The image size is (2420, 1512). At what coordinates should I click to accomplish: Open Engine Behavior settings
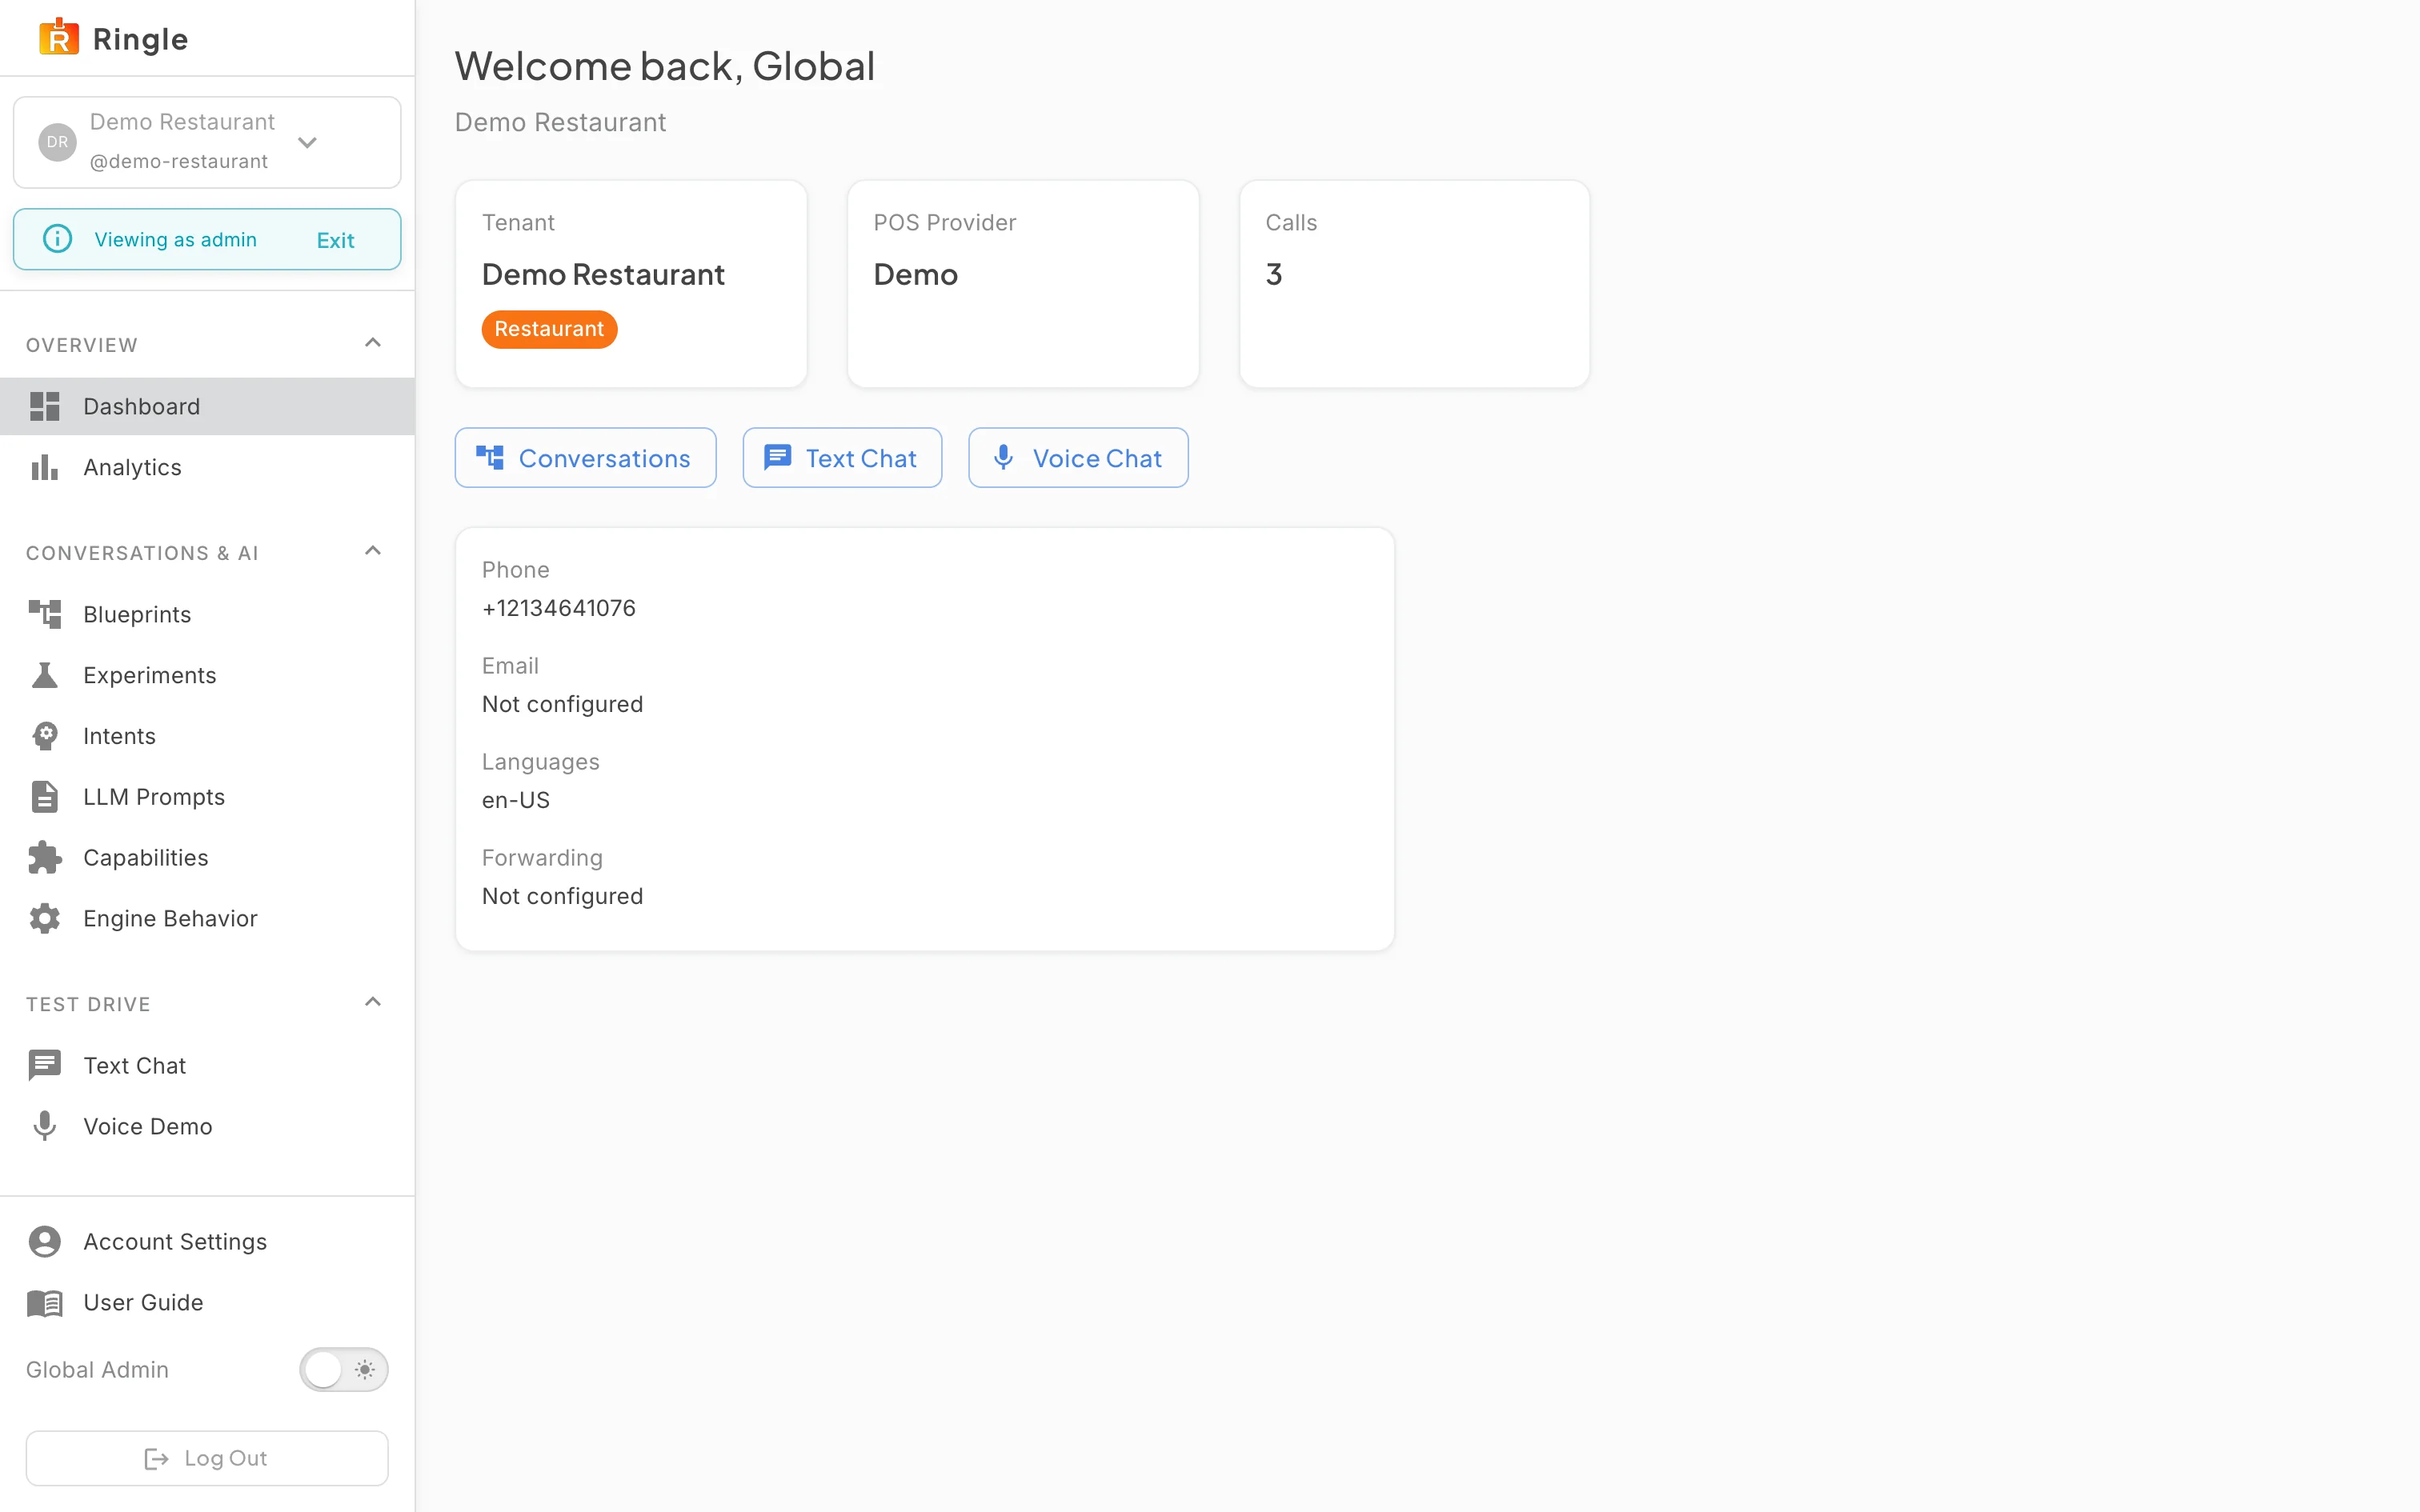pyautogui.click(x=207, y=918)
